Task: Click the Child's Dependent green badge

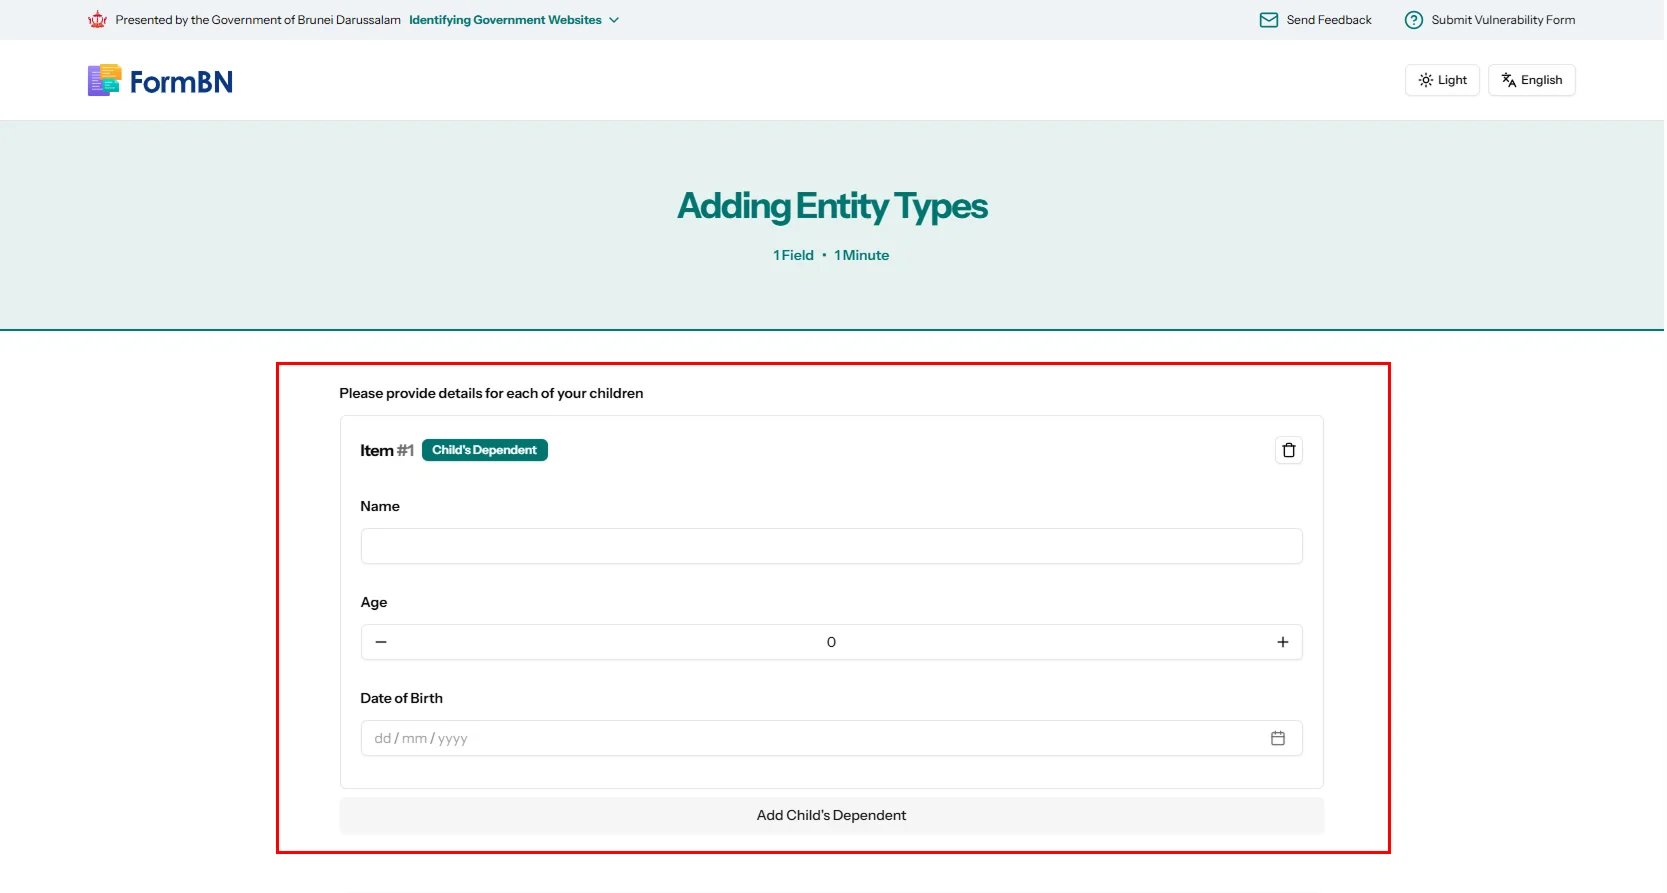Action: 484,450
